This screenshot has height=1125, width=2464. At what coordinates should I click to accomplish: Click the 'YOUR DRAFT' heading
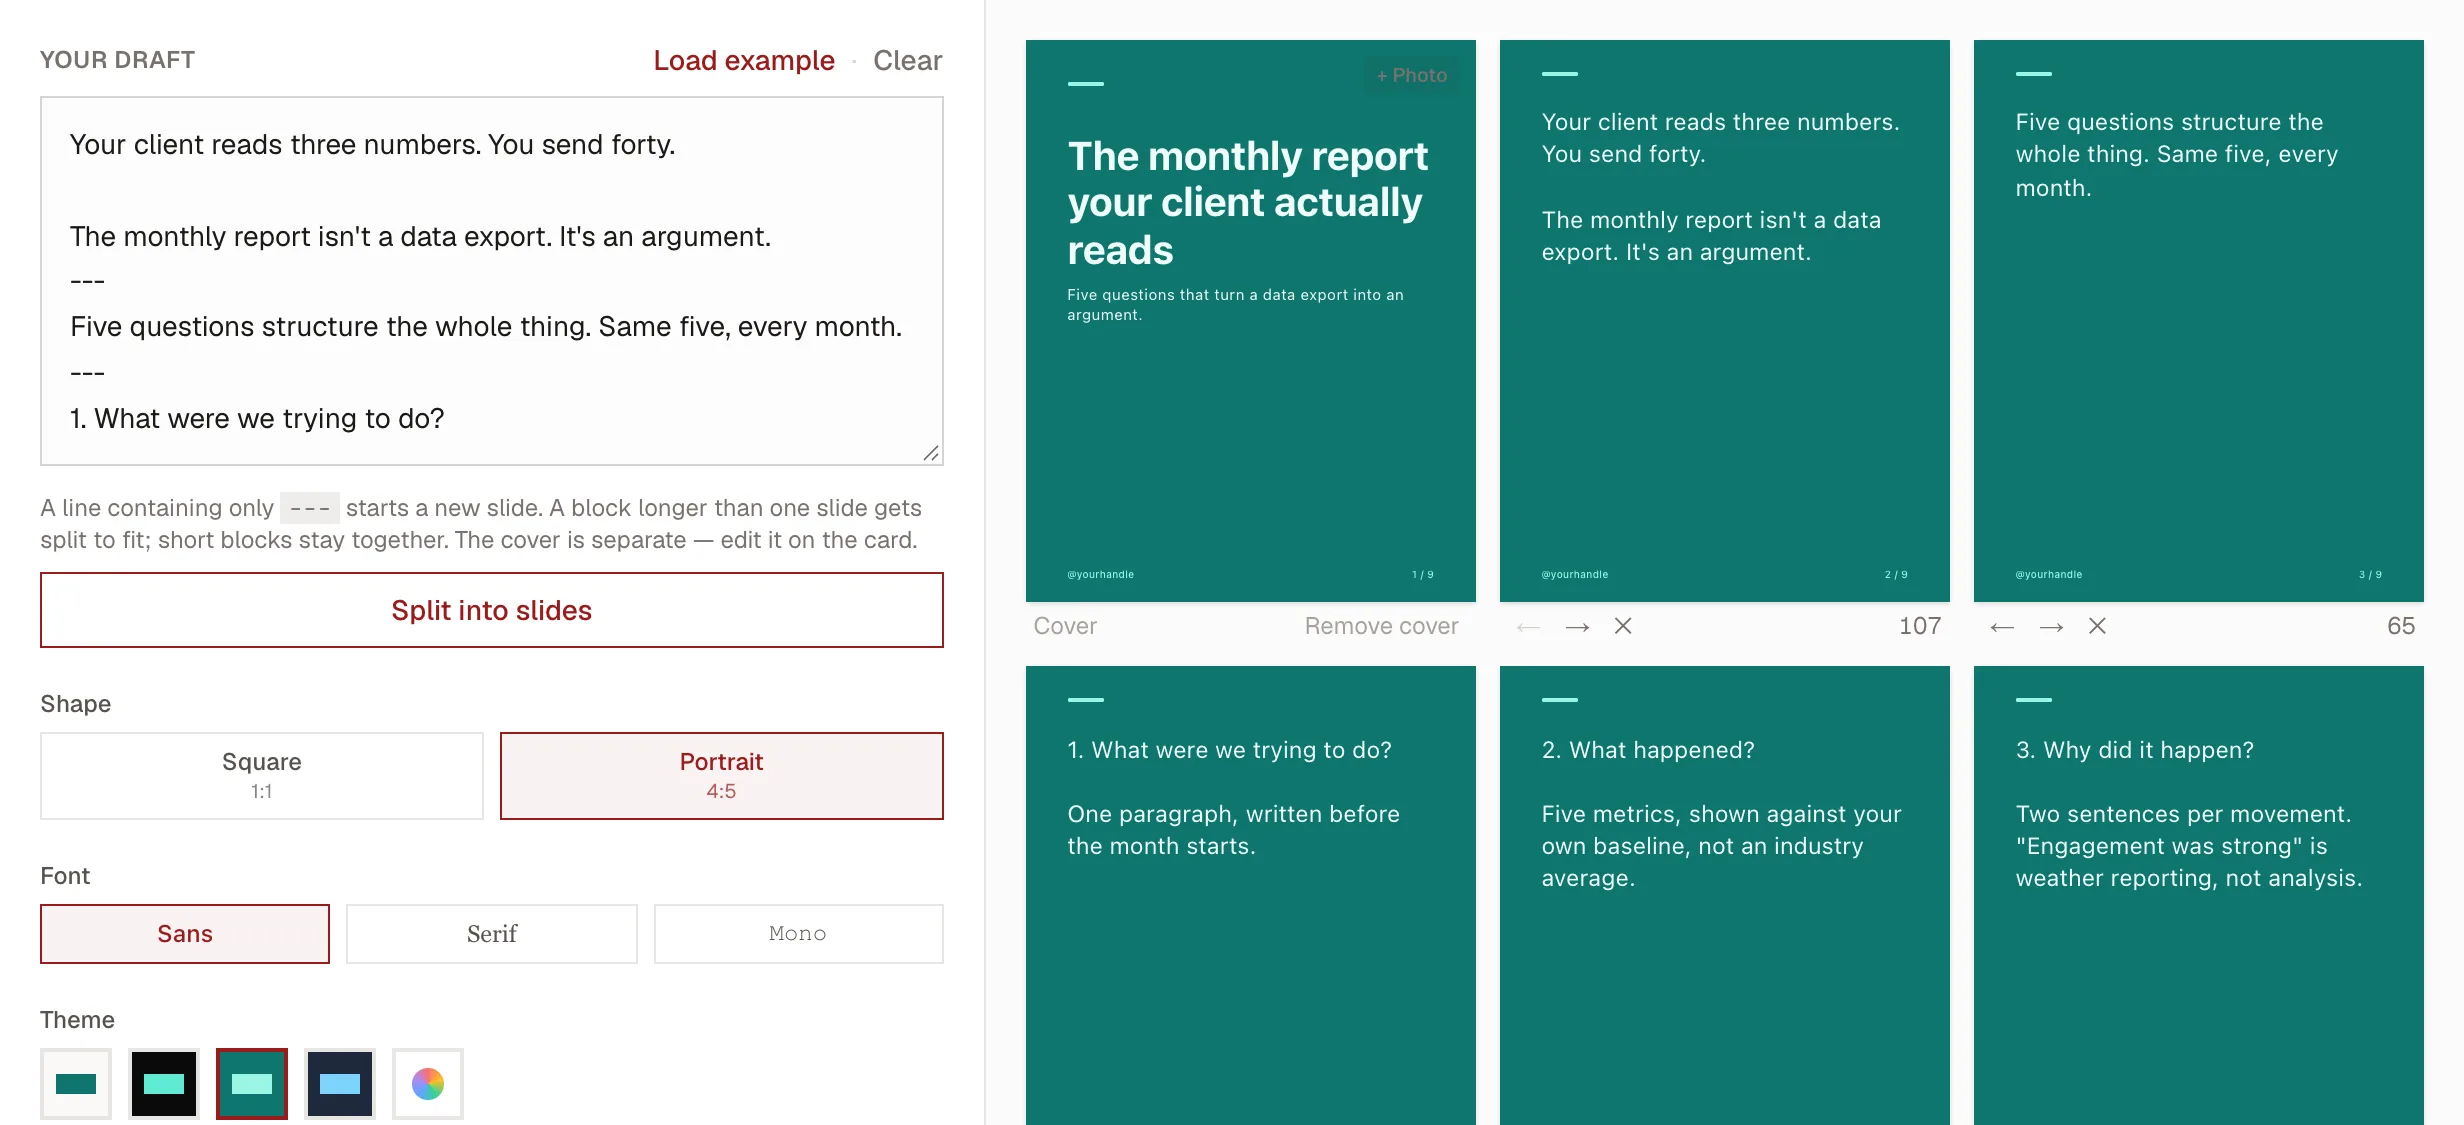point(117,60)
